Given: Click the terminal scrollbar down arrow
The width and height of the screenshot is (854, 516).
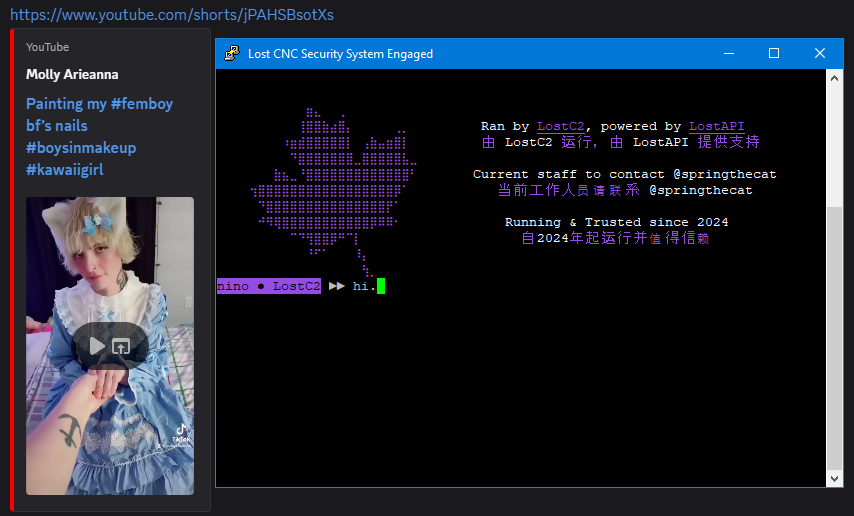Looking at the screenshot, I should pyautogui.click(x=834, y=478).
